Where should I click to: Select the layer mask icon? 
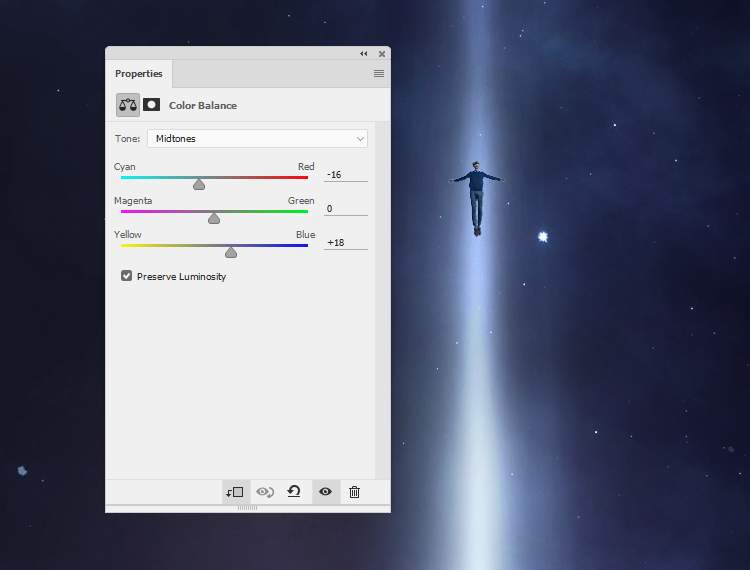tap(152, 105)
